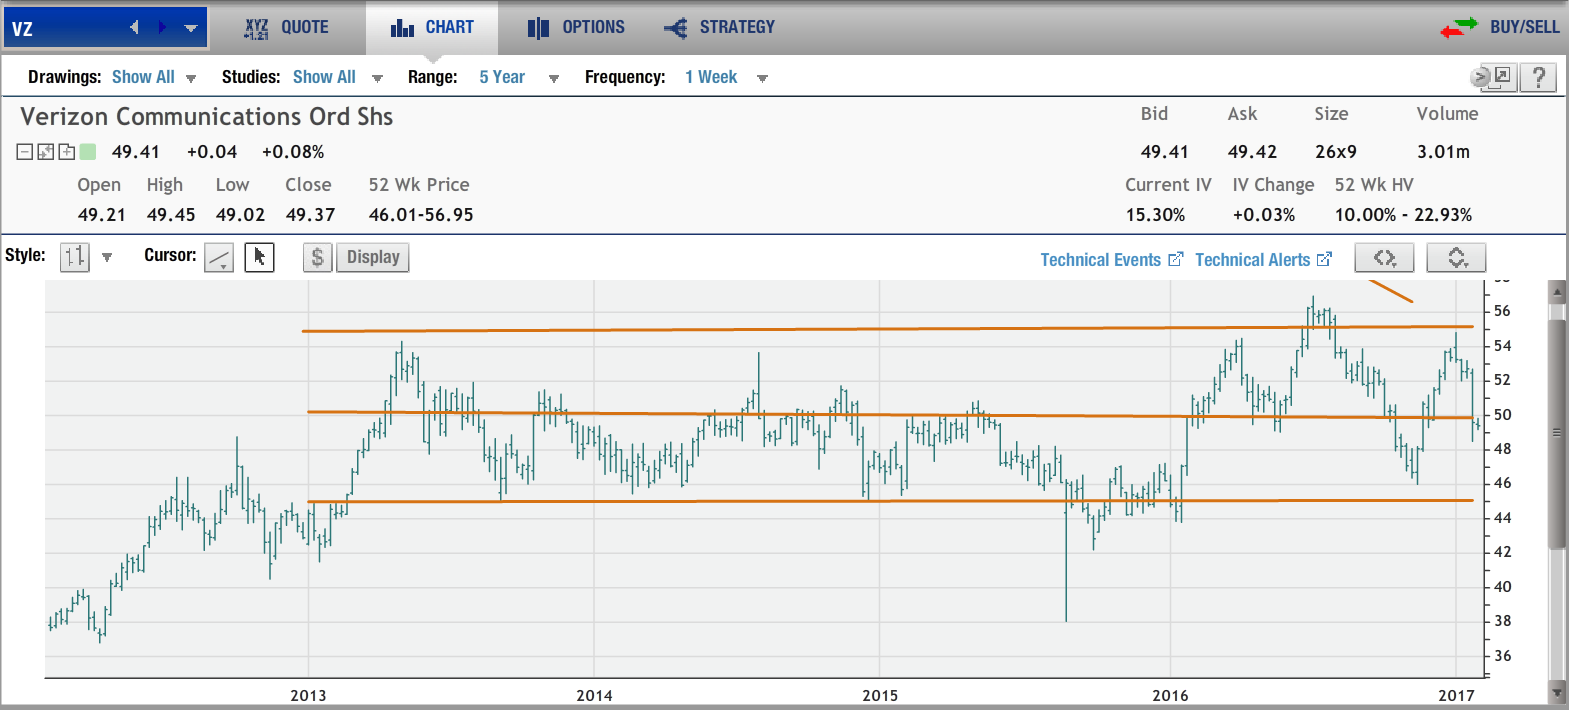1569x710 pixels.
Task: Click the Display button
Action: (x=373, y=257)
